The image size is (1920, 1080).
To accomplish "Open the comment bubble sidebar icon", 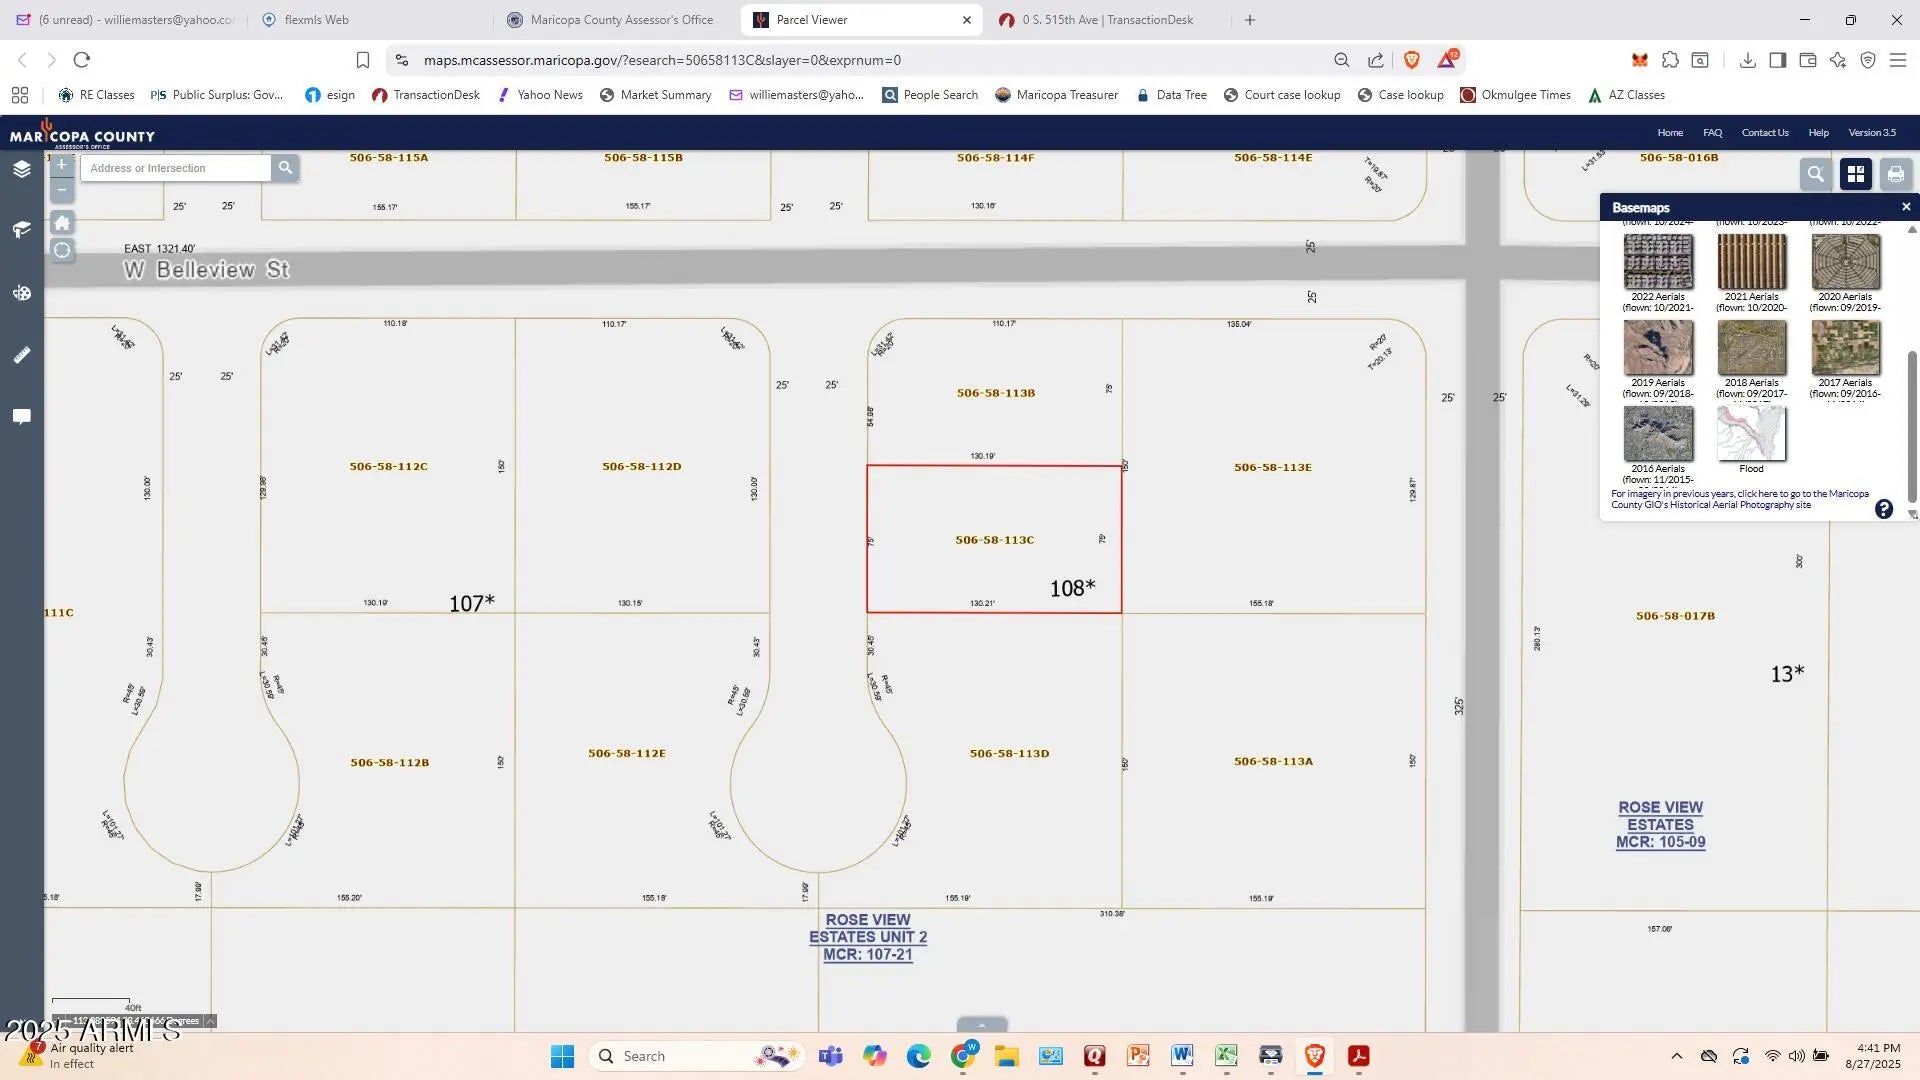I will 22,416.
